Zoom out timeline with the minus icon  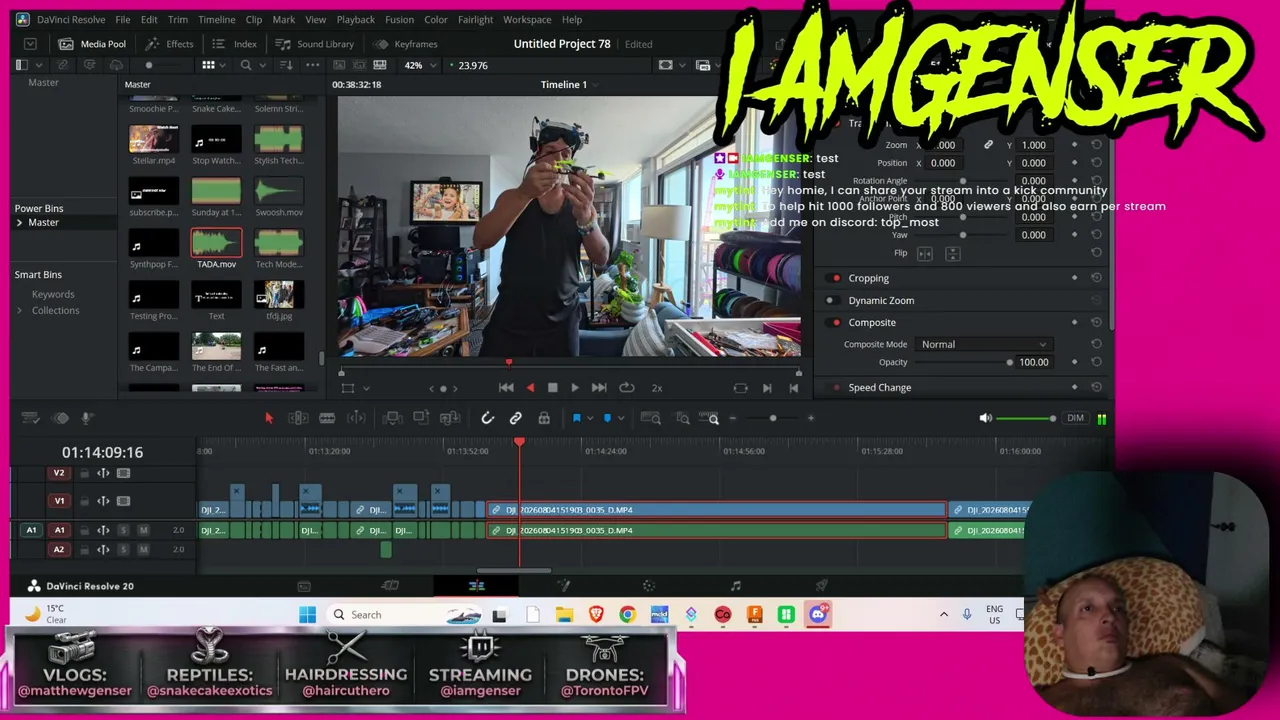(x=733, y=418)
